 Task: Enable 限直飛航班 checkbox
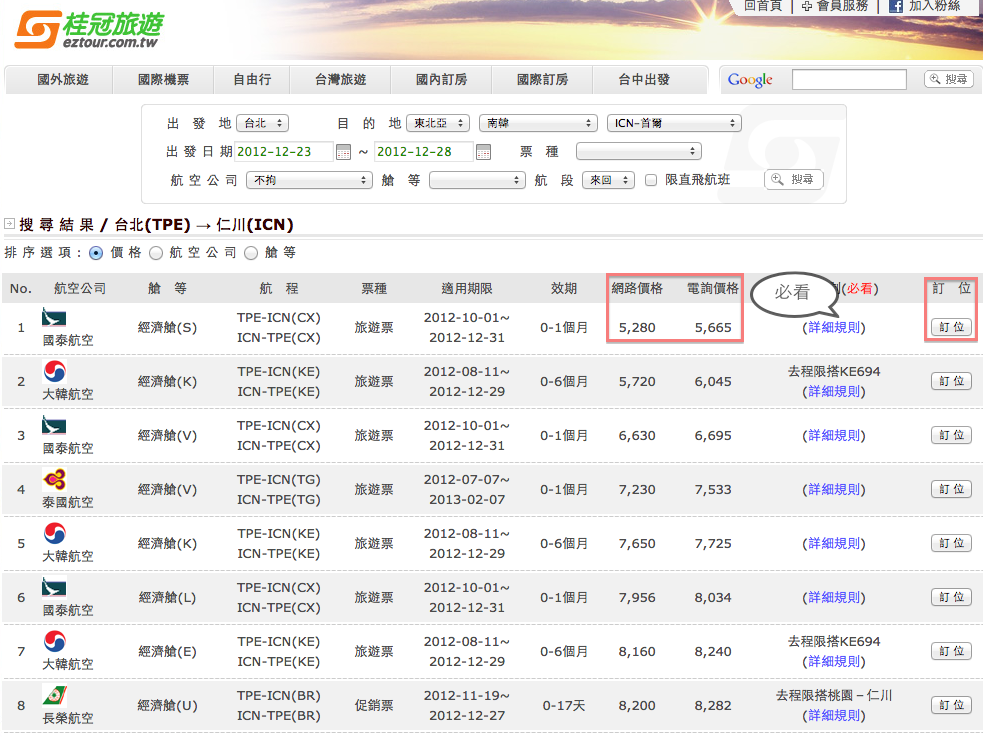pyautogui.click(x=651, y=180)
